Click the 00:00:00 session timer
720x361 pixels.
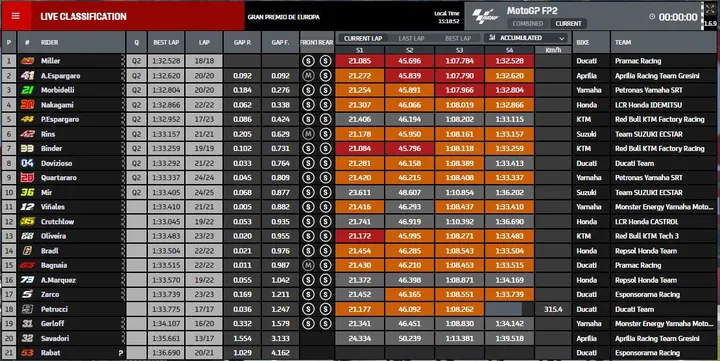click(x=678, y=17)
